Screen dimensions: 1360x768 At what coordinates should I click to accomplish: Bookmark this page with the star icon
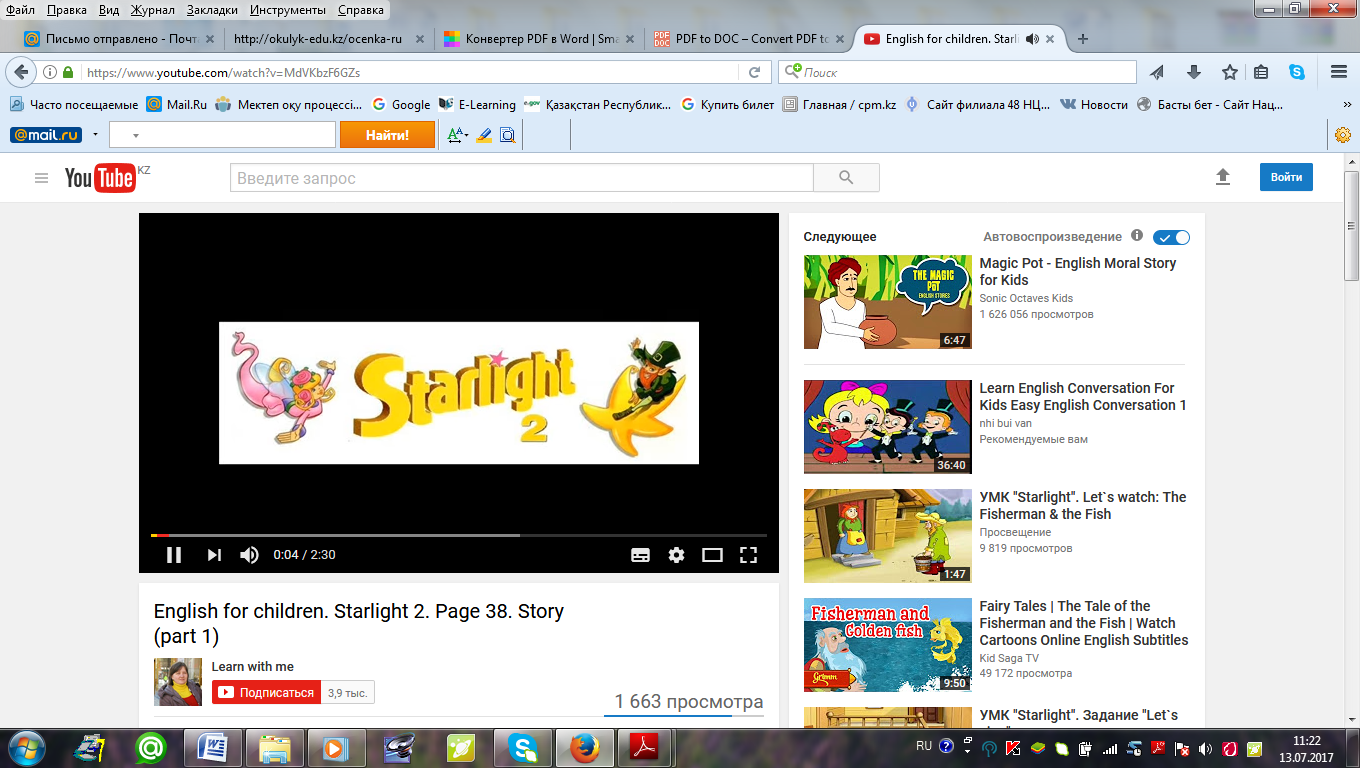coord(1229,72)
